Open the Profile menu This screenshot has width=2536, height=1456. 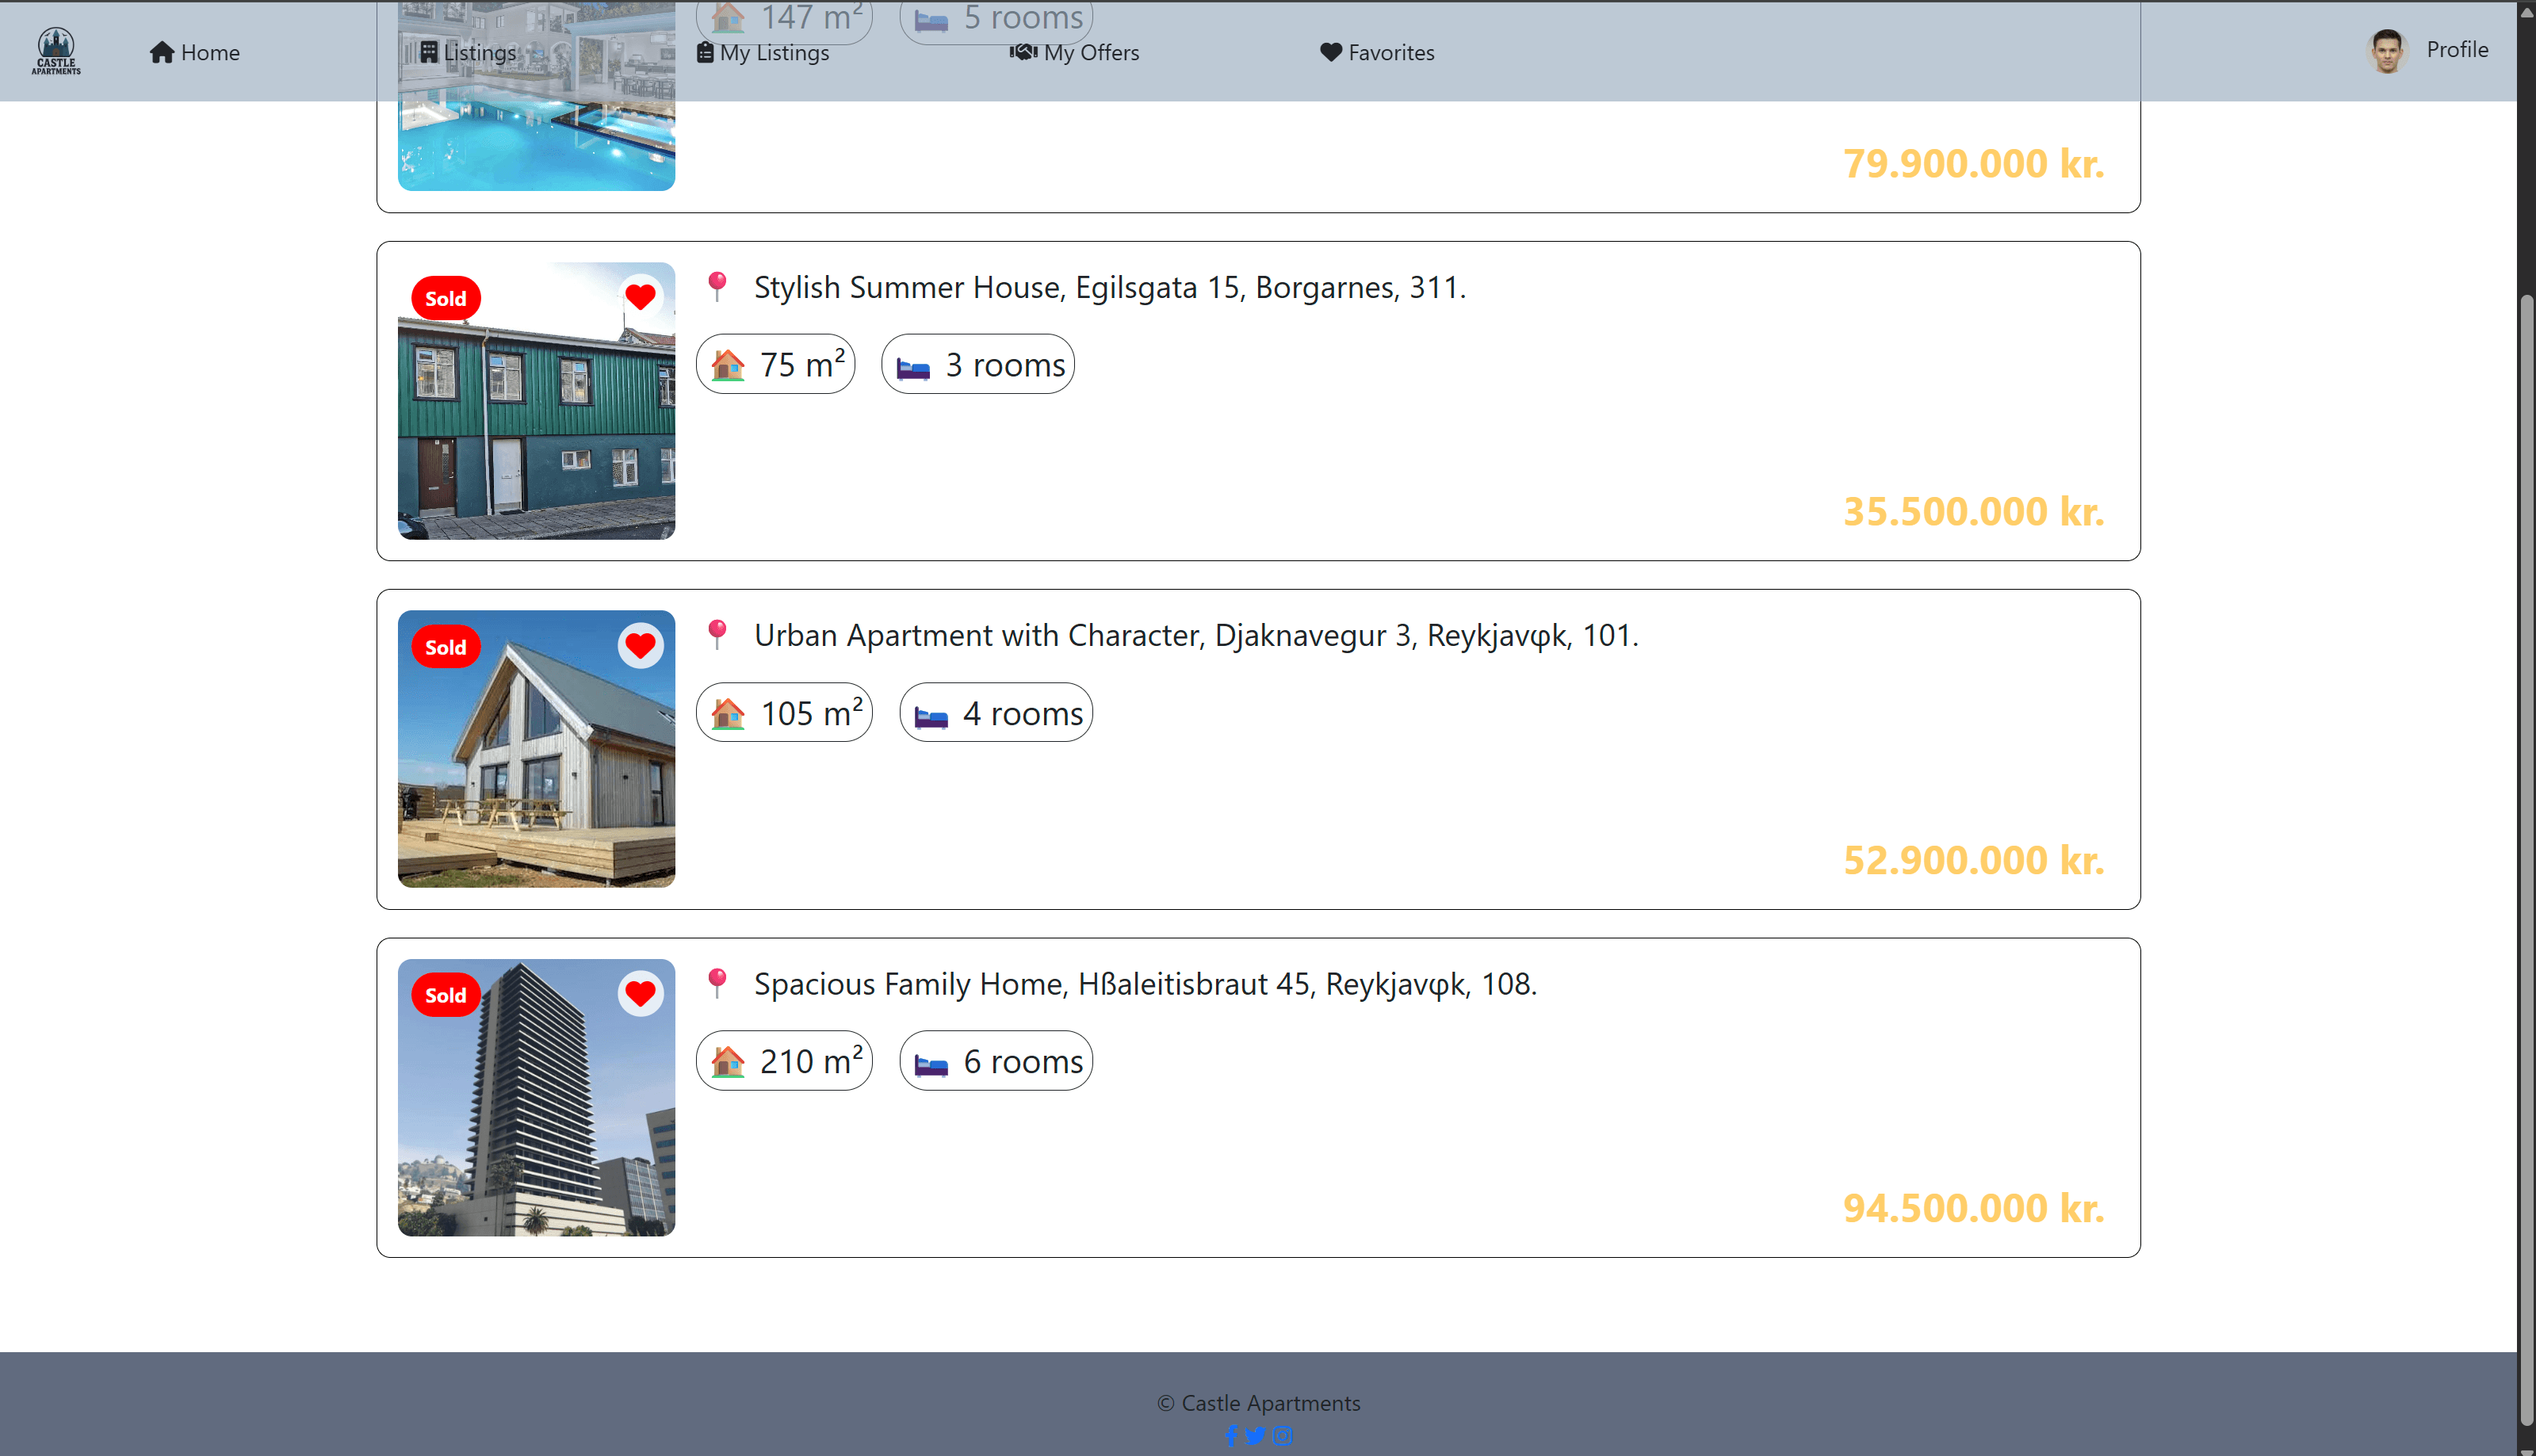[2457, 49]
